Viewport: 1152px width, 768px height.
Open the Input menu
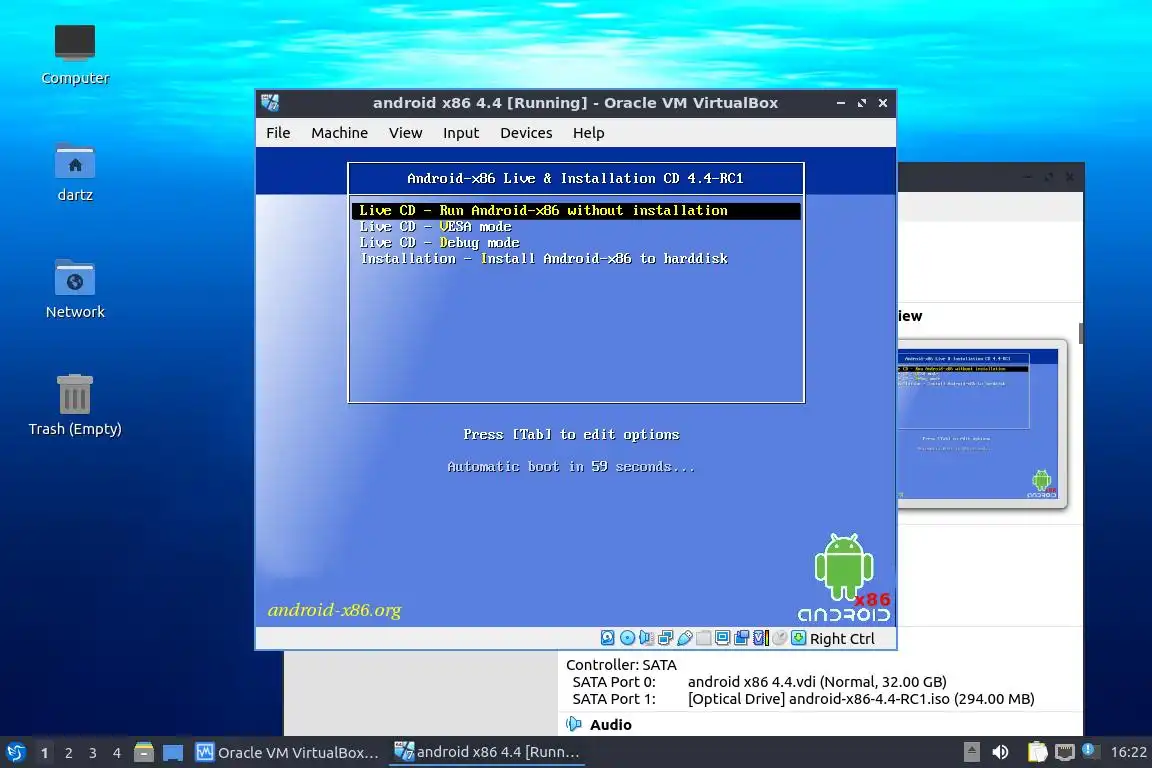[x=461, y=133]
